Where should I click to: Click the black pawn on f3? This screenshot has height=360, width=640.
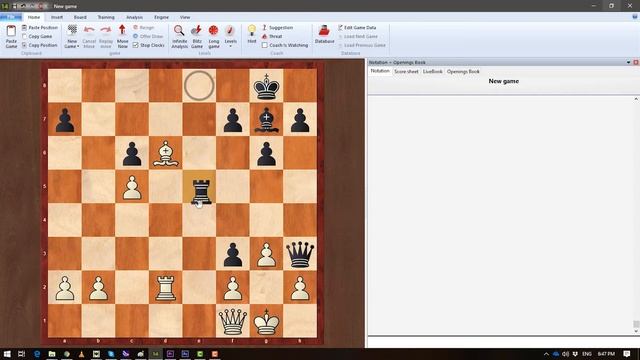coord(233,254)
